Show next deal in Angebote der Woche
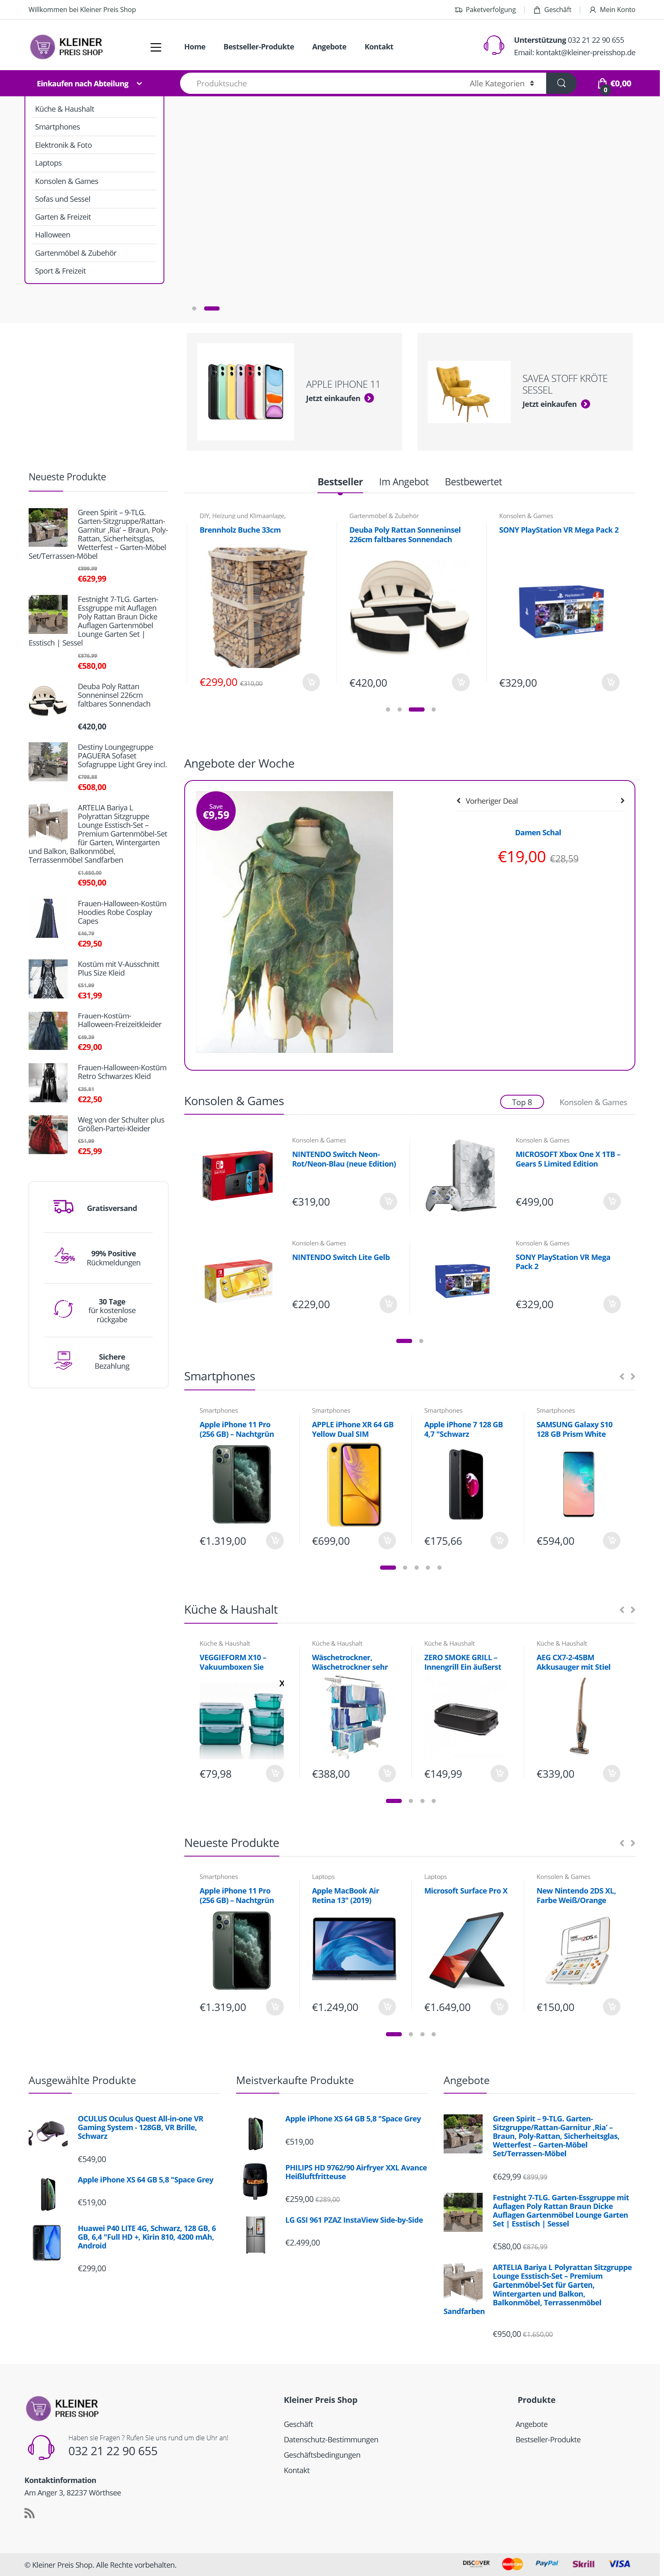This screenshot has height=2576, width=664. 622,801
